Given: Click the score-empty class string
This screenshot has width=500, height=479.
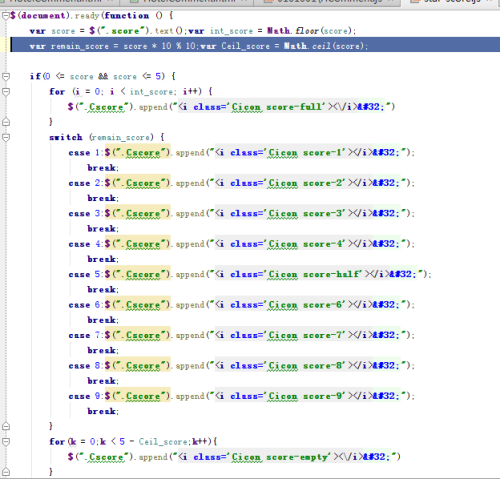Looking at the screenshot, I should (x=297, y=457).
